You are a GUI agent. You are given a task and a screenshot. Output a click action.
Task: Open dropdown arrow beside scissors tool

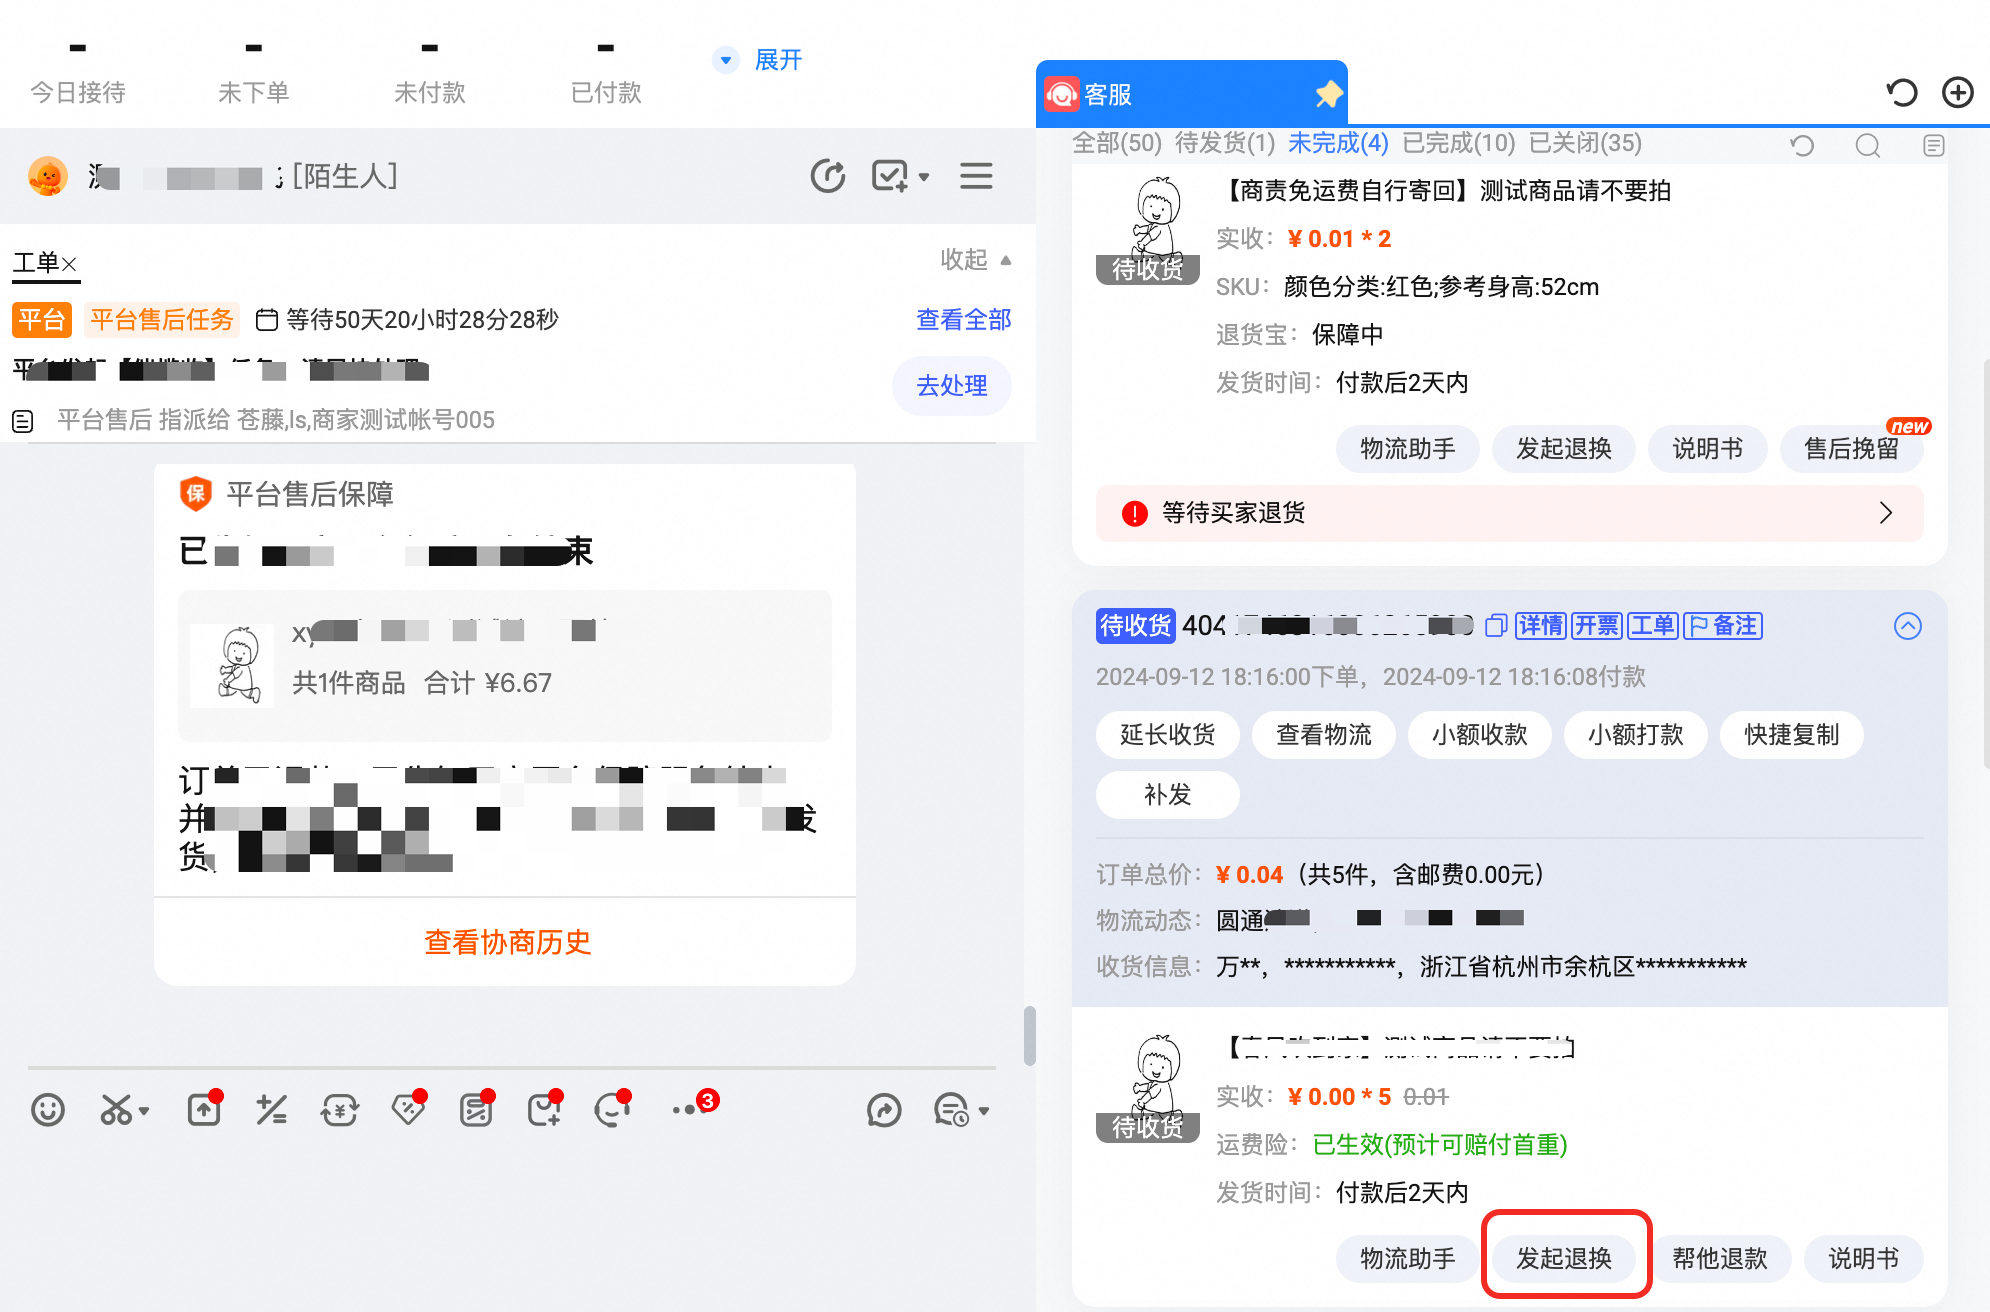coord(145,1111)
